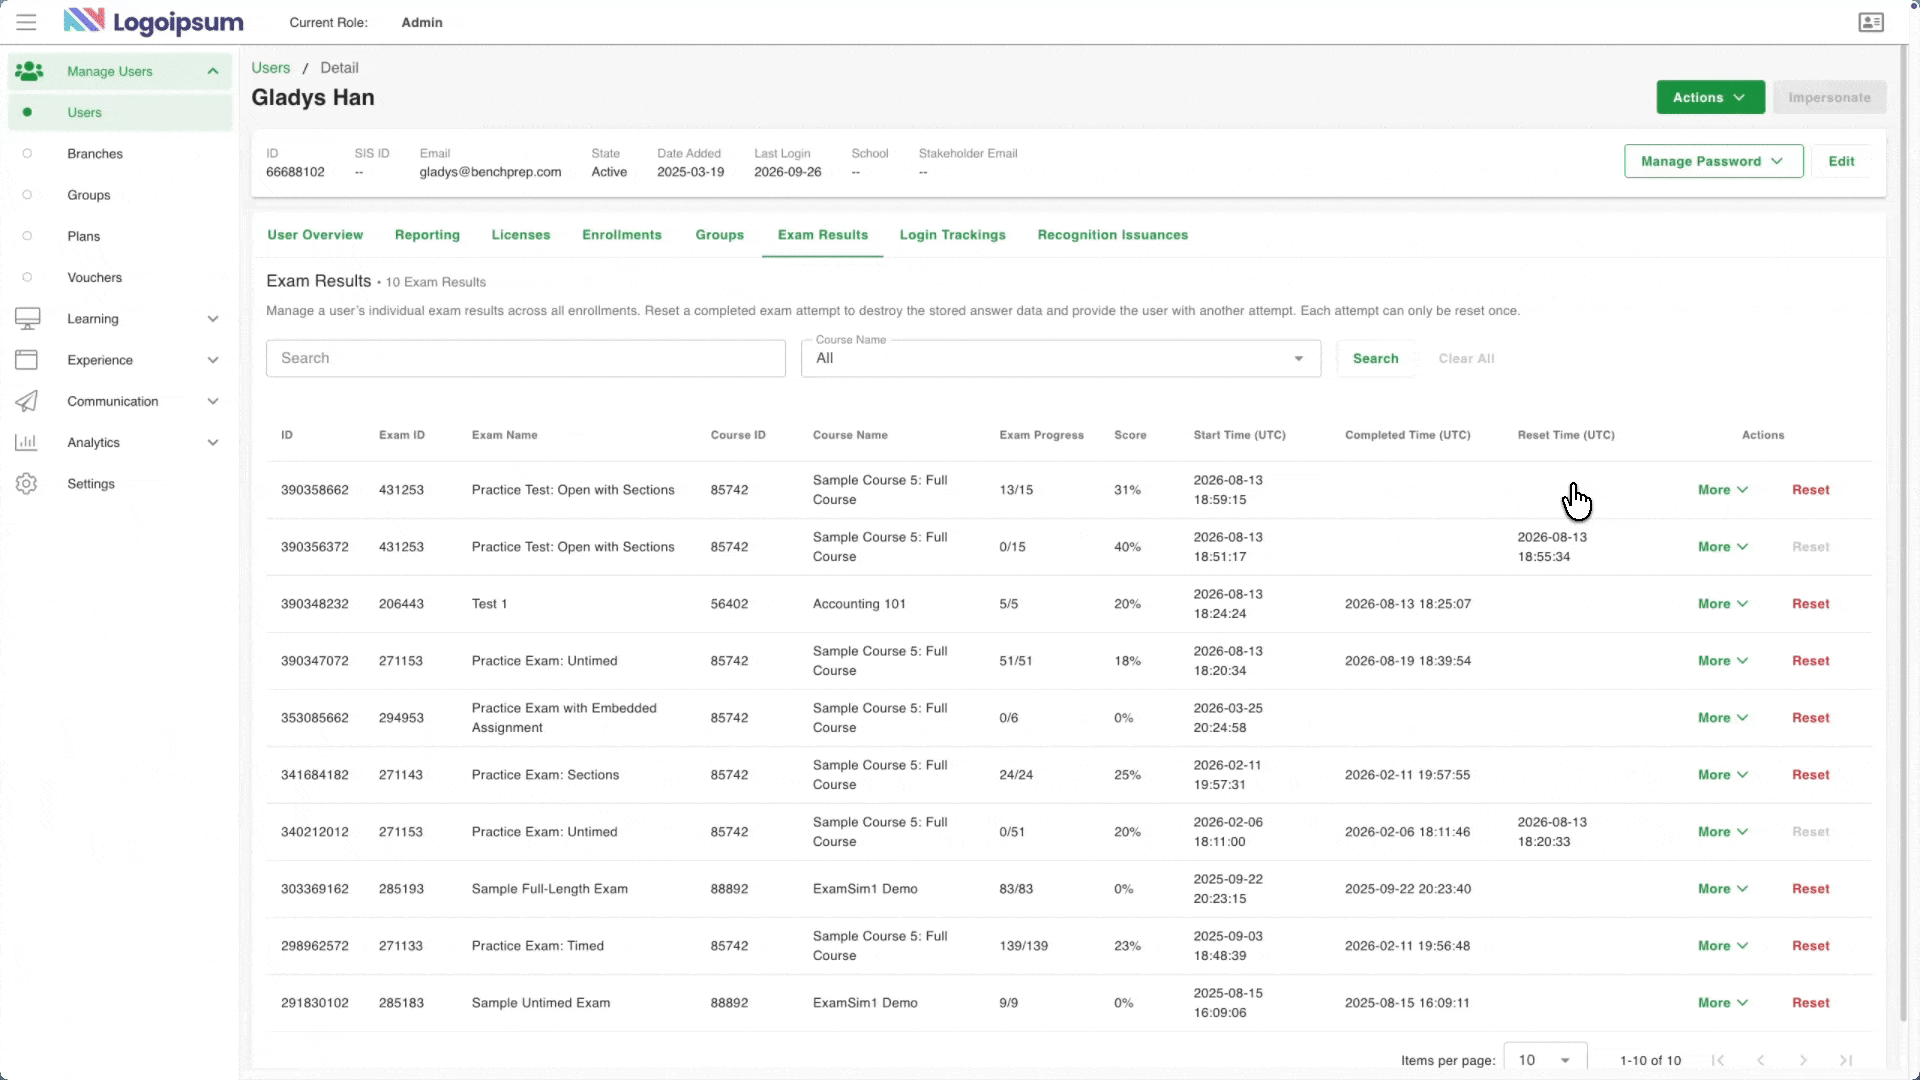
Task: Reset the Practice Exam: Sections attempt
Action: (1810, 775)
